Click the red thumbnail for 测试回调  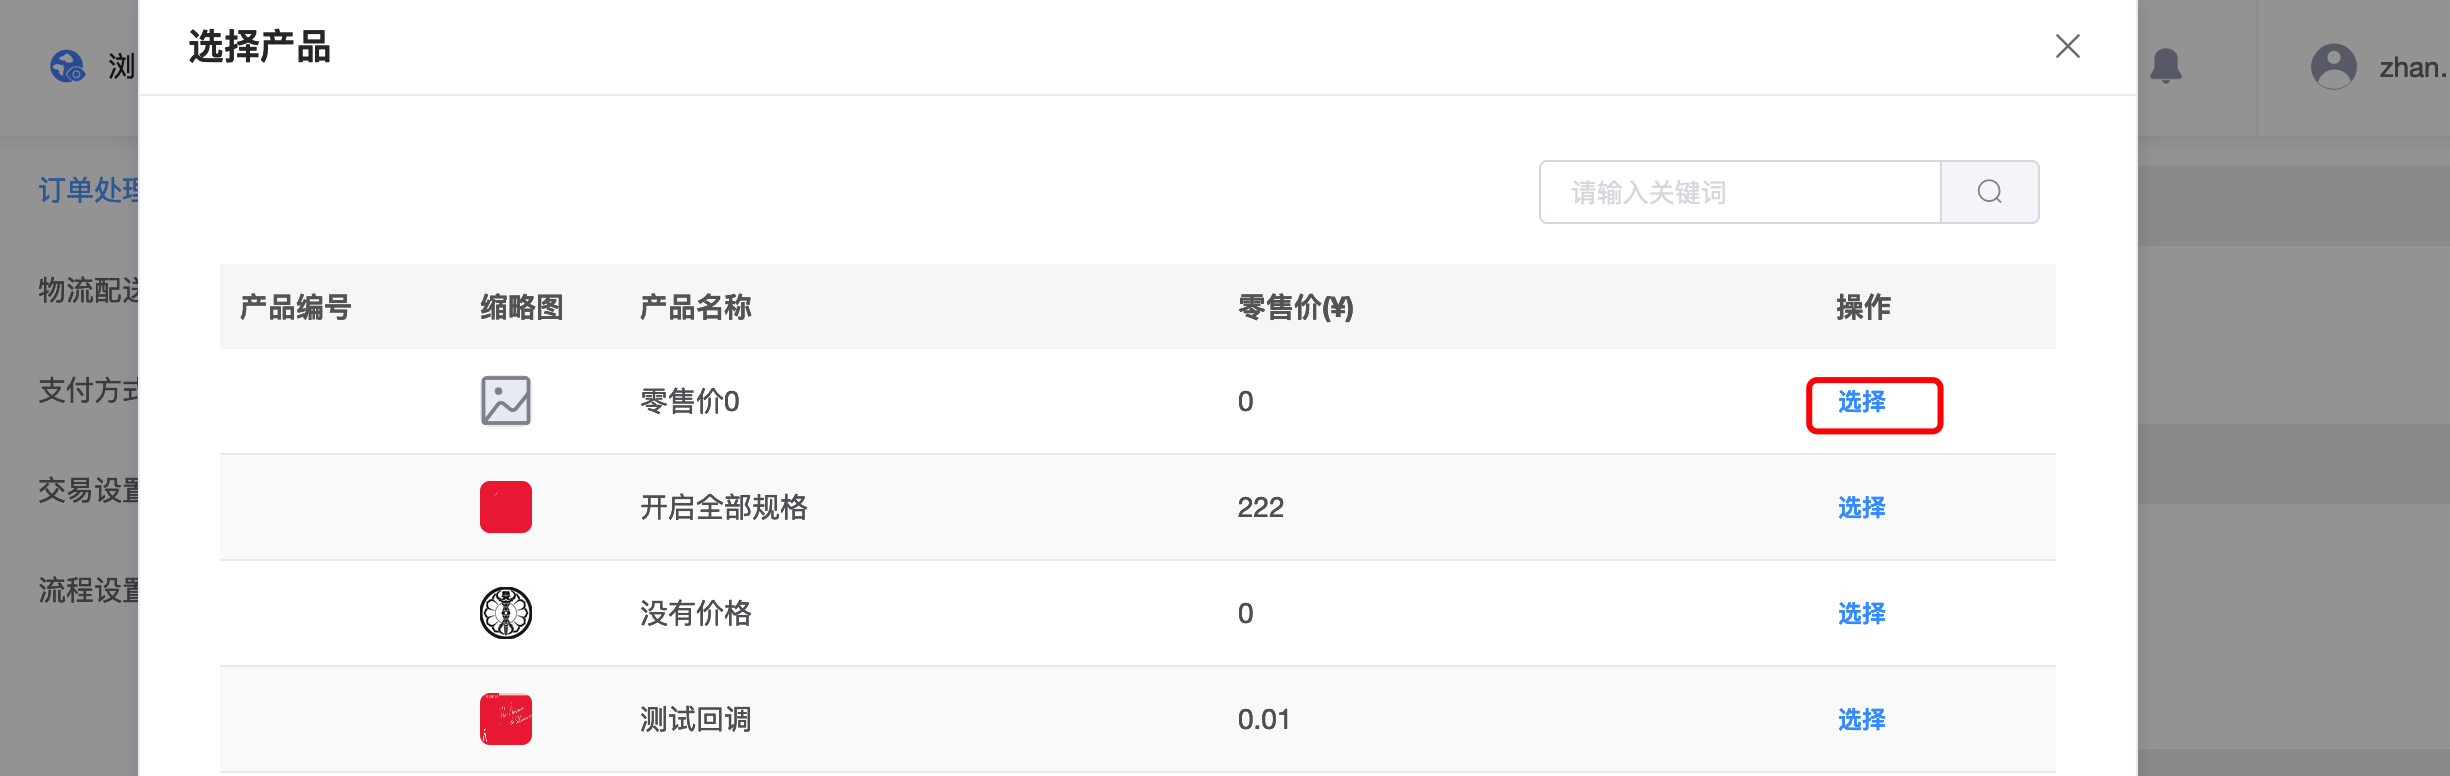click(x=506, y=719)
